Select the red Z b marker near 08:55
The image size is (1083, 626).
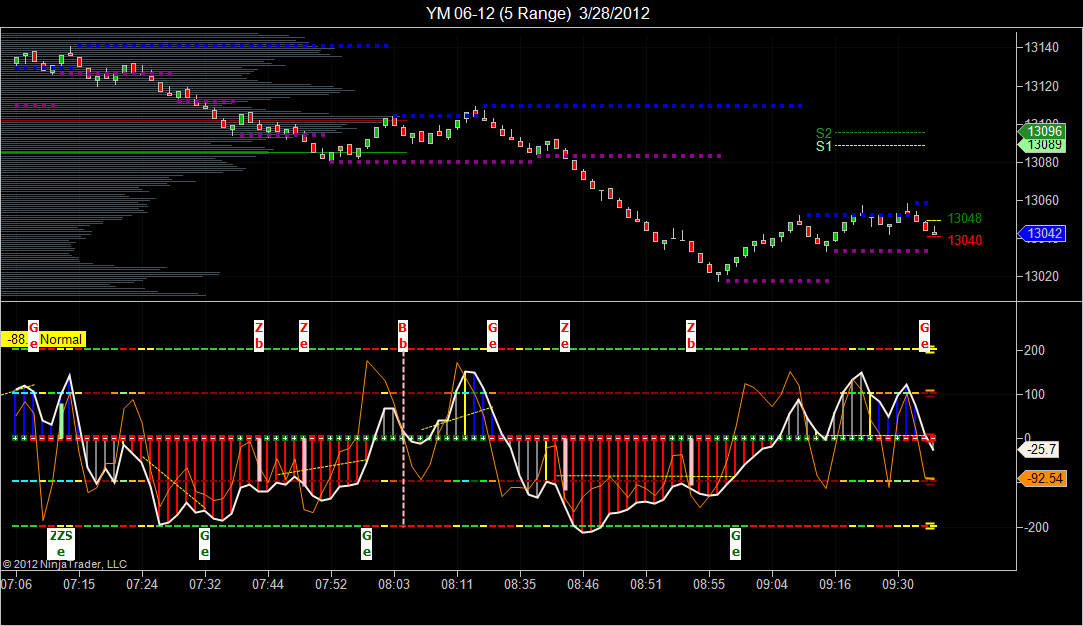click(x=691, y=336)
